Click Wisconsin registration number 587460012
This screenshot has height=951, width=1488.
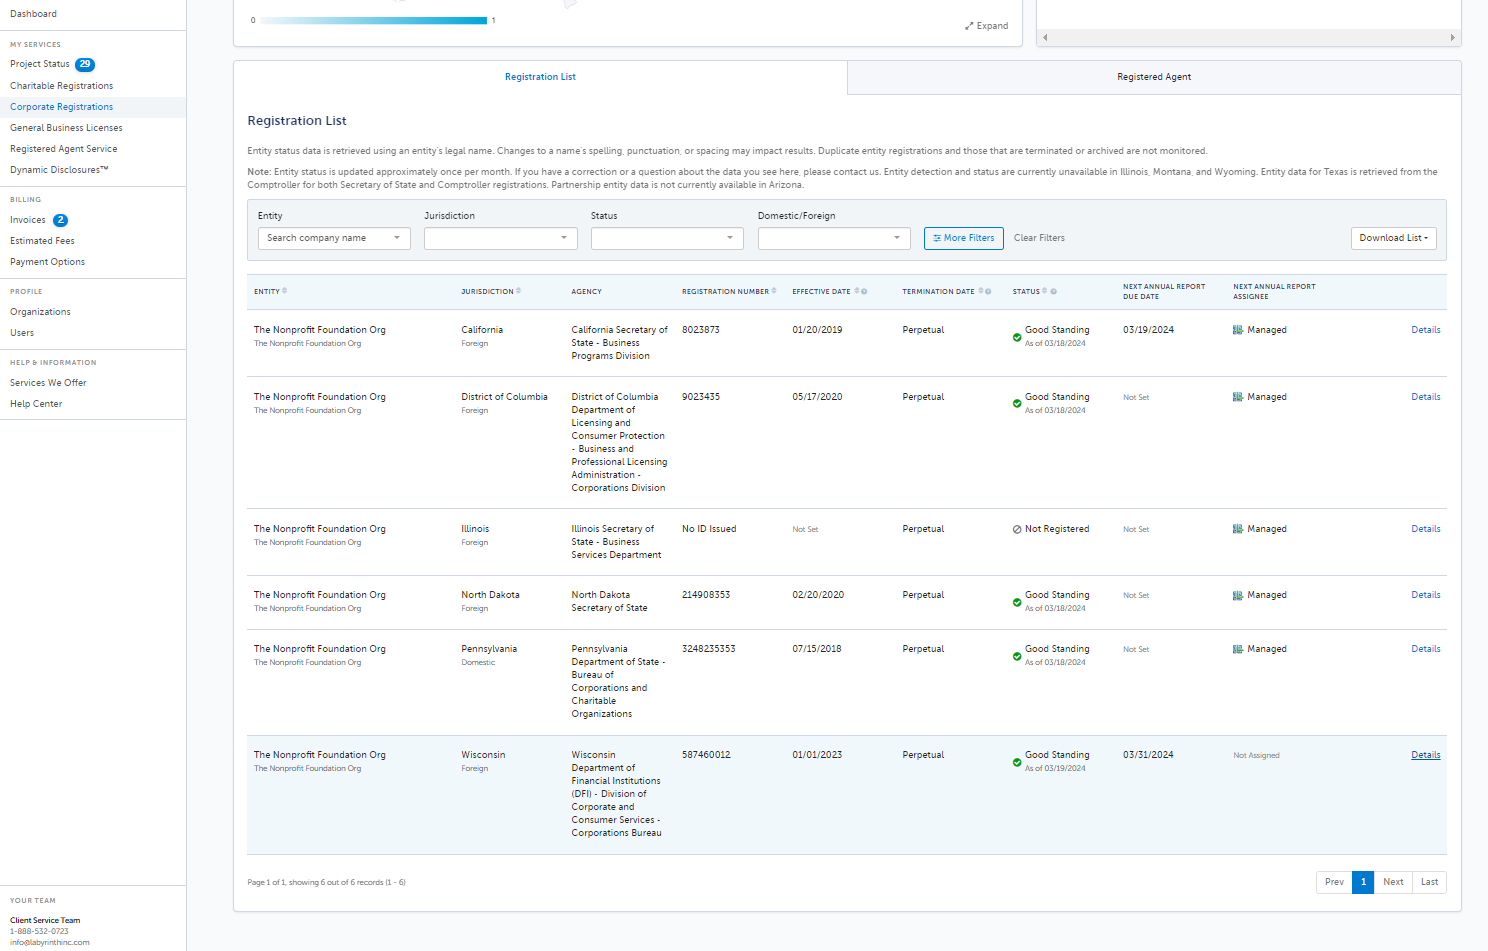tap(706, 755)
